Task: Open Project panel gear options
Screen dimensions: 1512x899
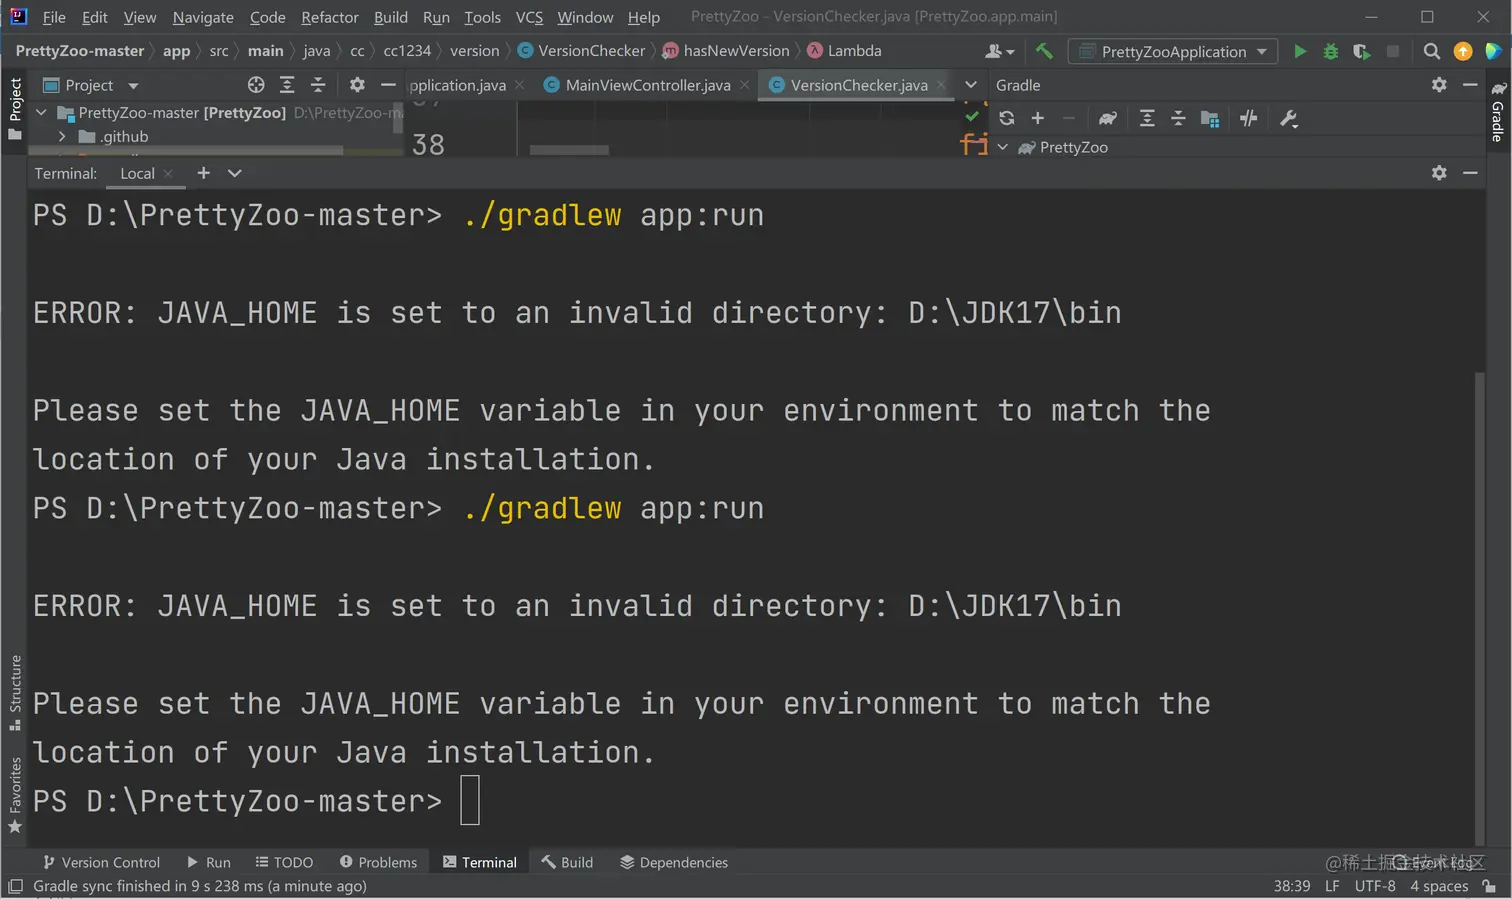Action: (357, 85)
